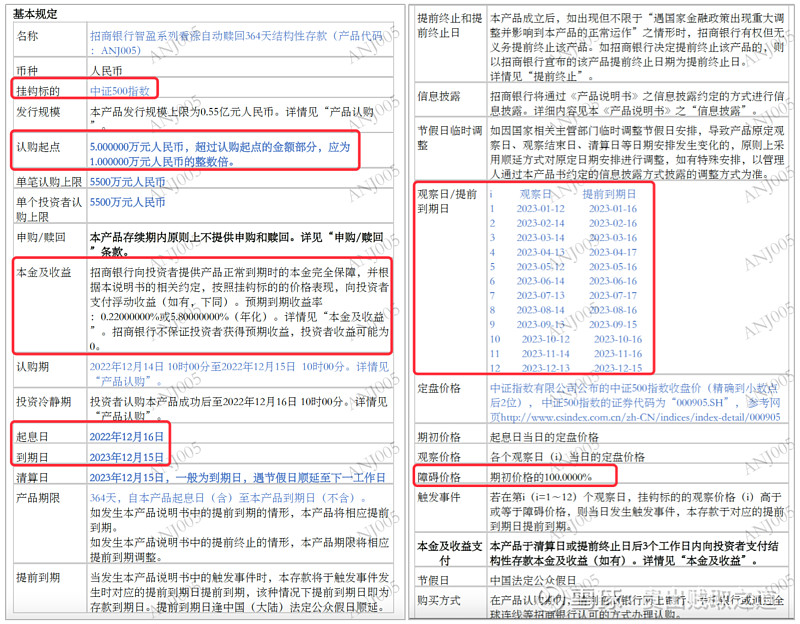The image size is (800, 624).
Task: Select observation date 2023-04-13
Action: (541, 252)
